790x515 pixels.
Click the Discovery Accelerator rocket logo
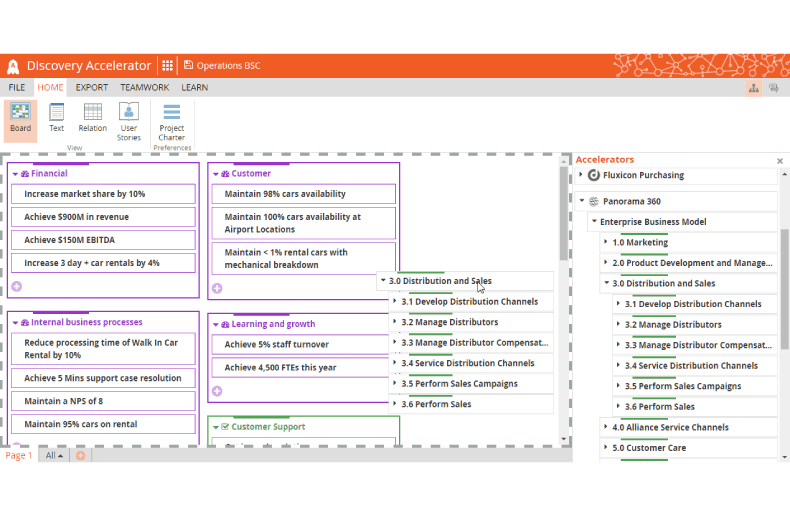[x=13, y=66]
